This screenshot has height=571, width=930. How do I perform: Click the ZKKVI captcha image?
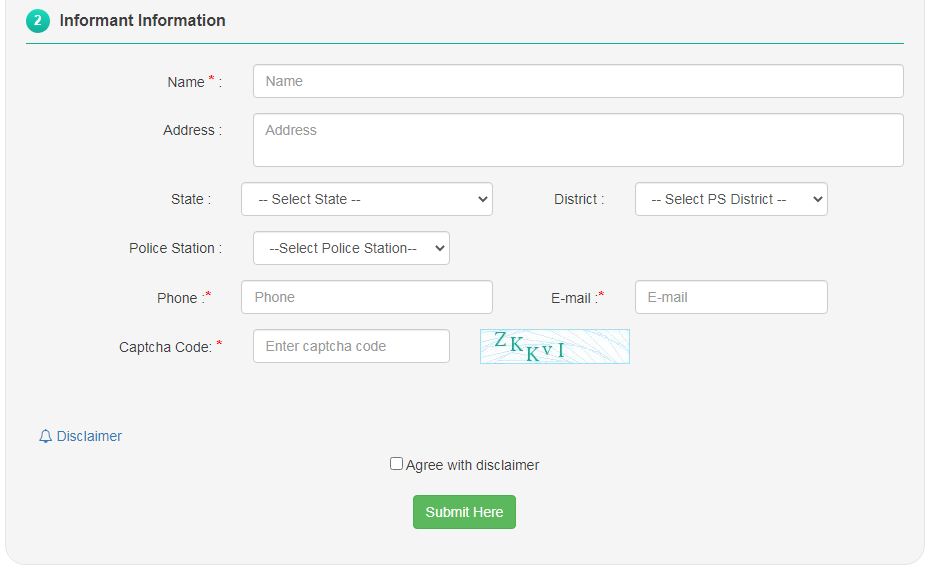click(554, 346)
